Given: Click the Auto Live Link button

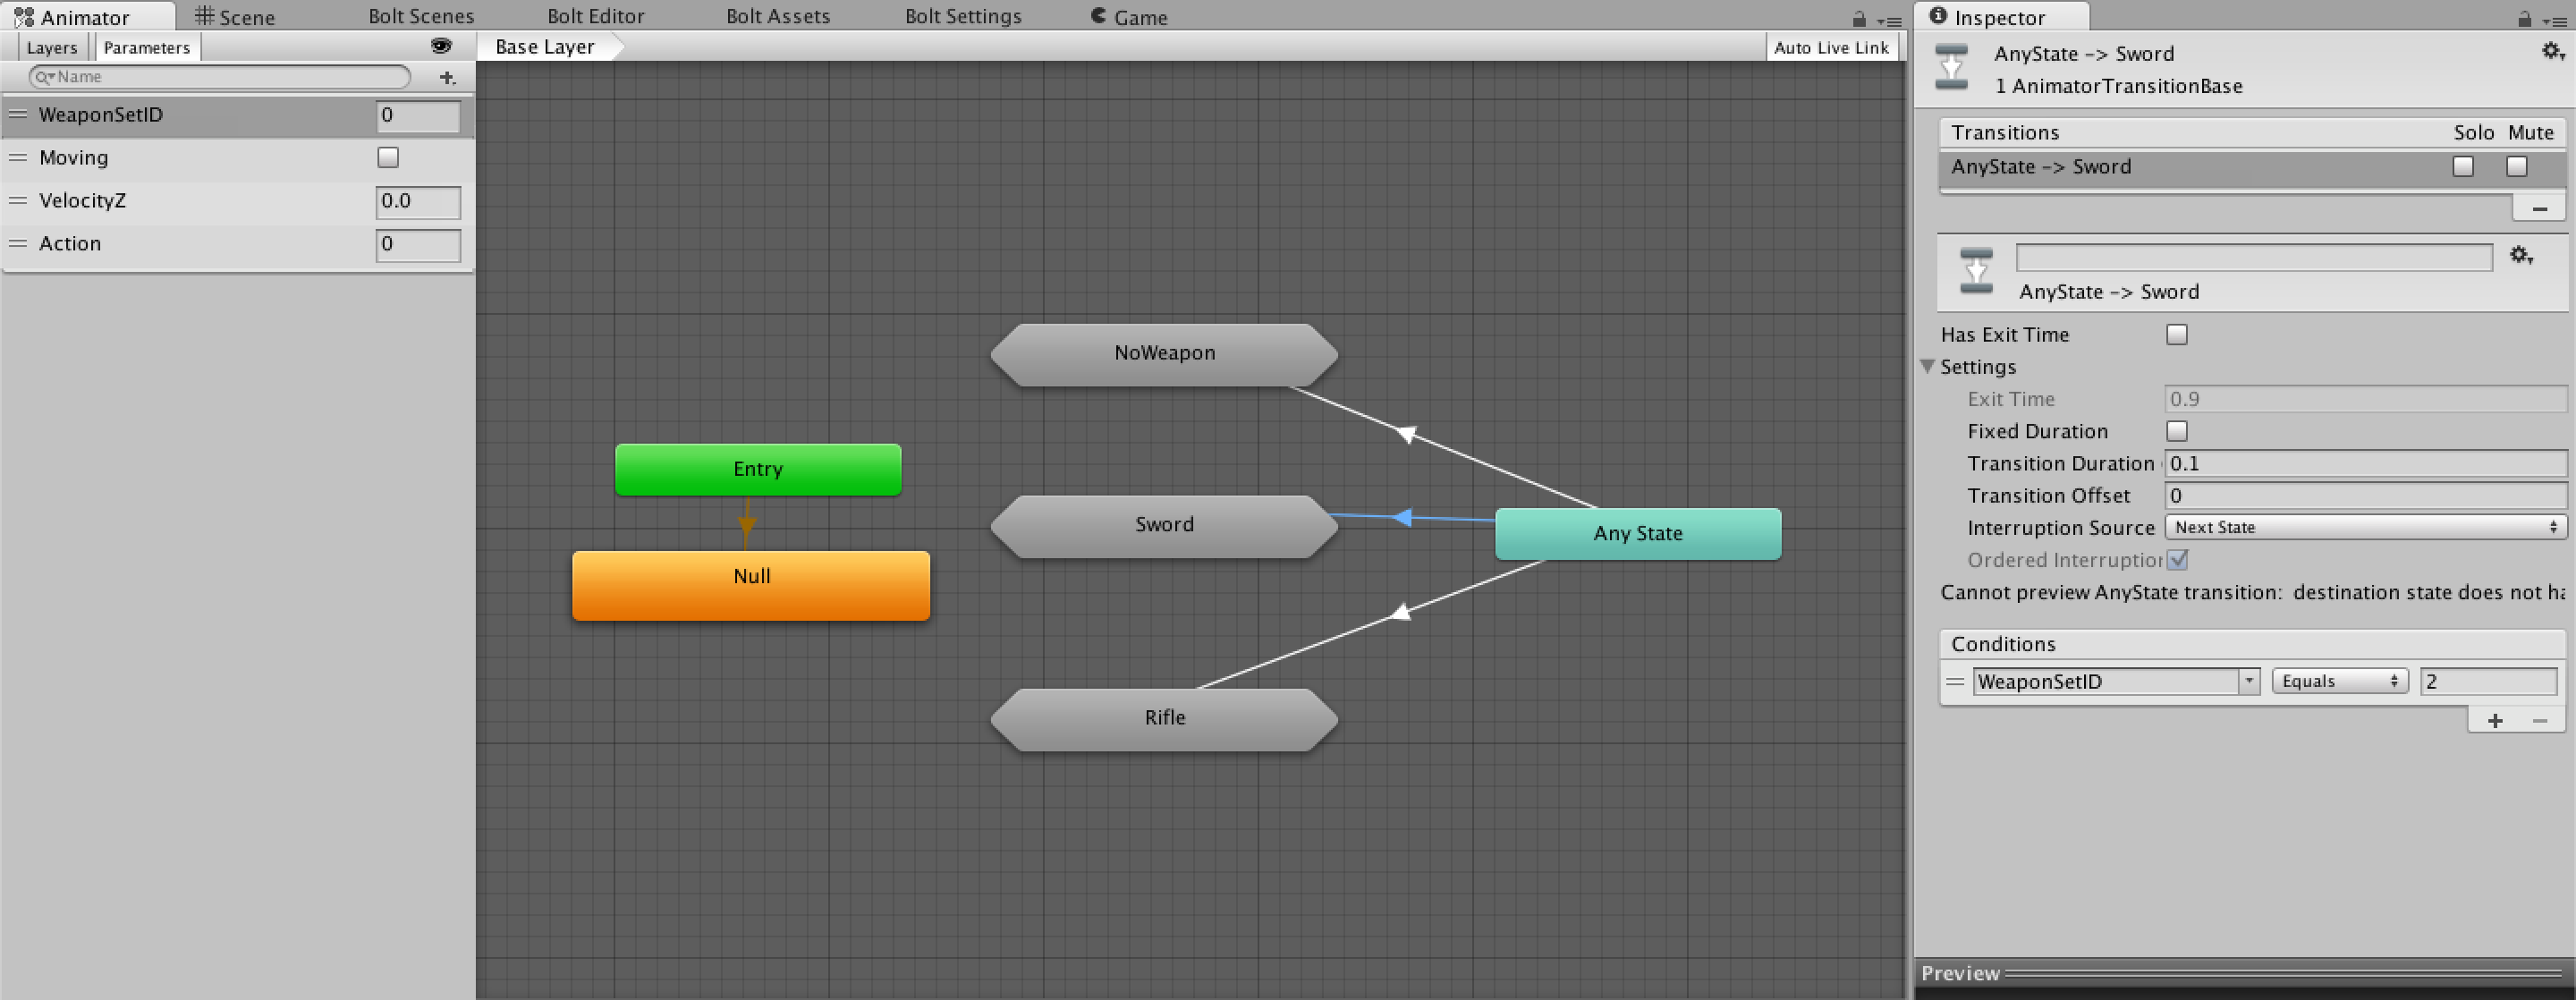Looking at the screenshot, I should (x=1830, y=47).
